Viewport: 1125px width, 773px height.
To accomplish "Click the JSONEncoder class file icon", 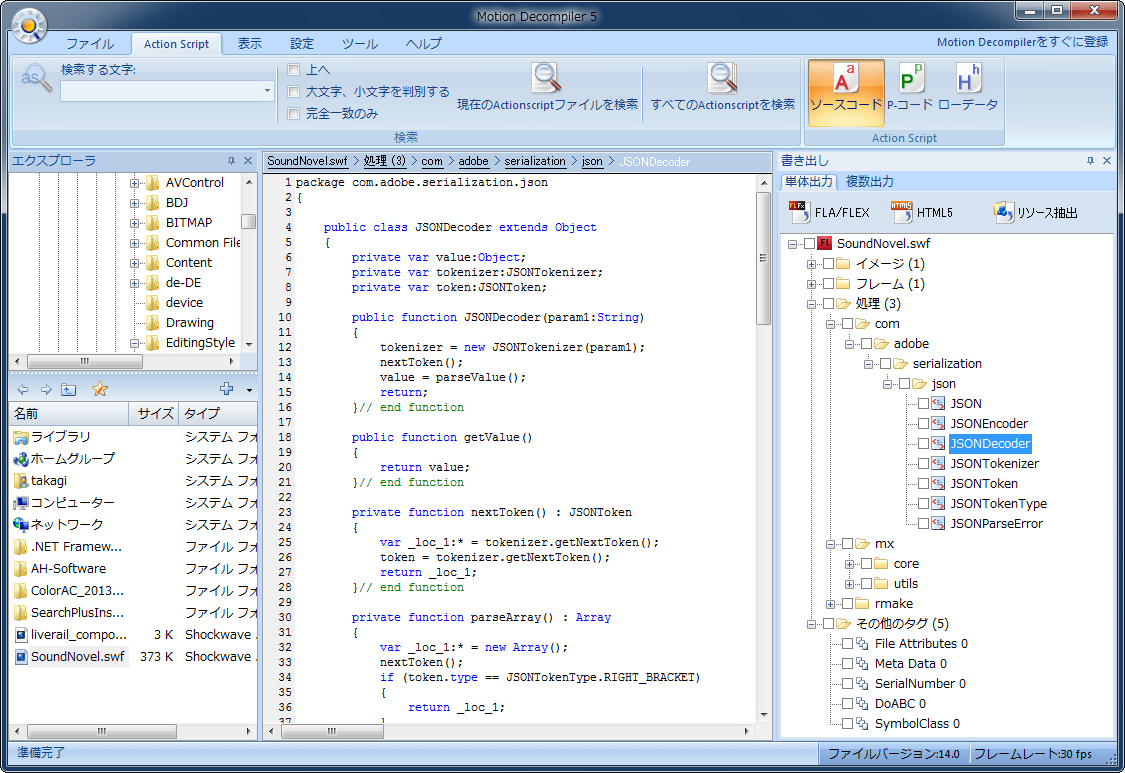I will (x=938, y=423).
